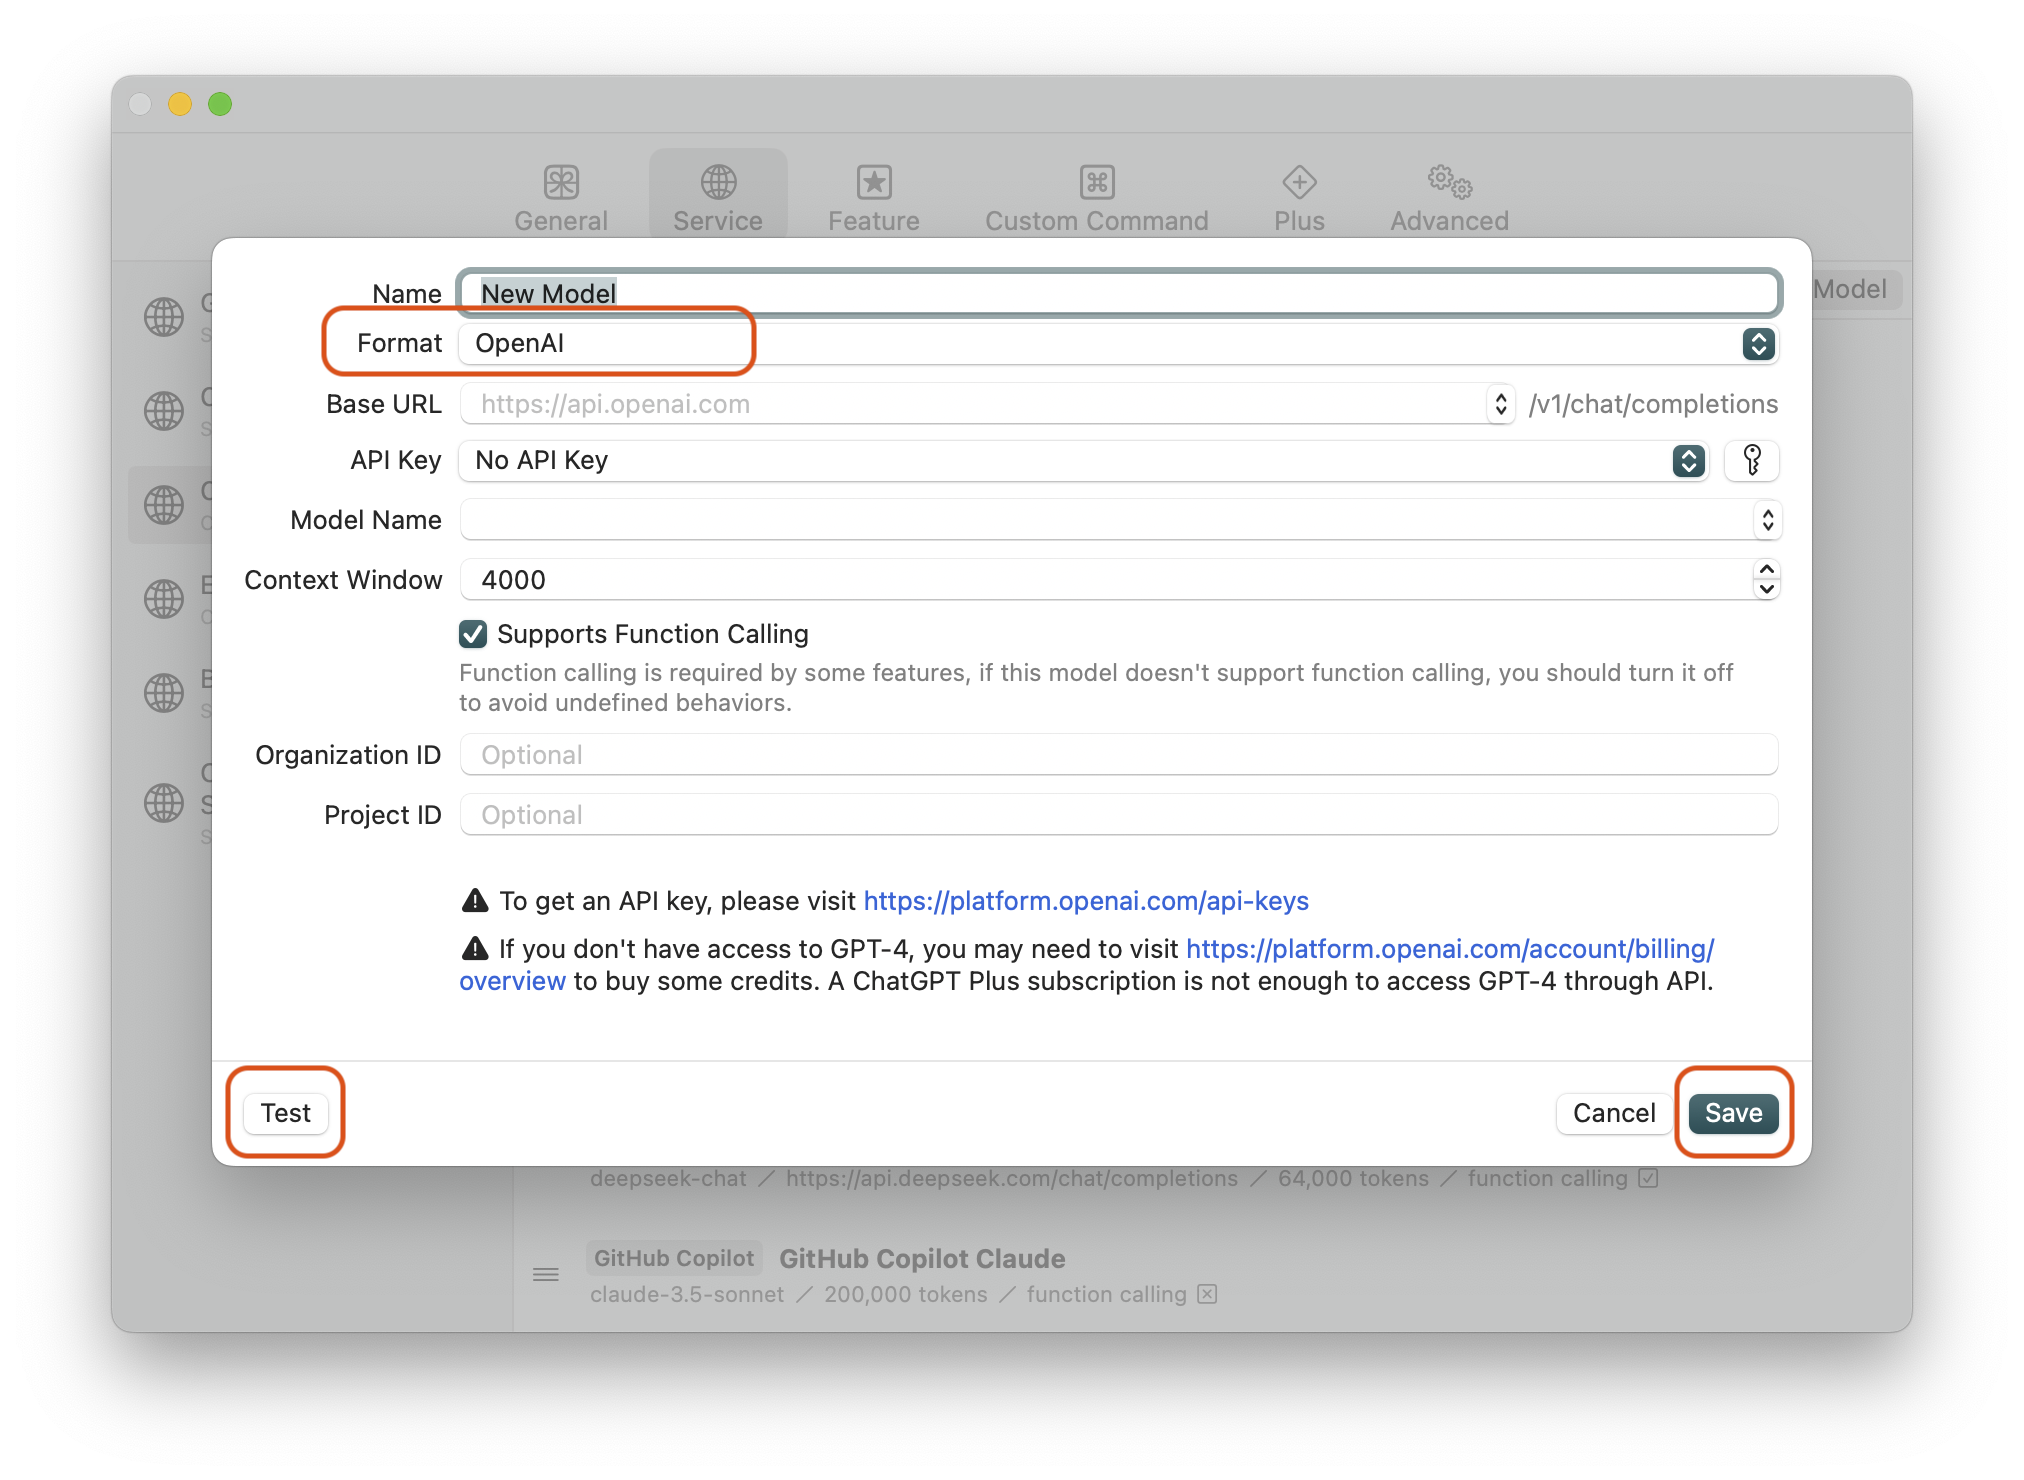This screenshot has width=2024, height=1480.
Task: Select the Service tab
Action: tap(718, 197)
